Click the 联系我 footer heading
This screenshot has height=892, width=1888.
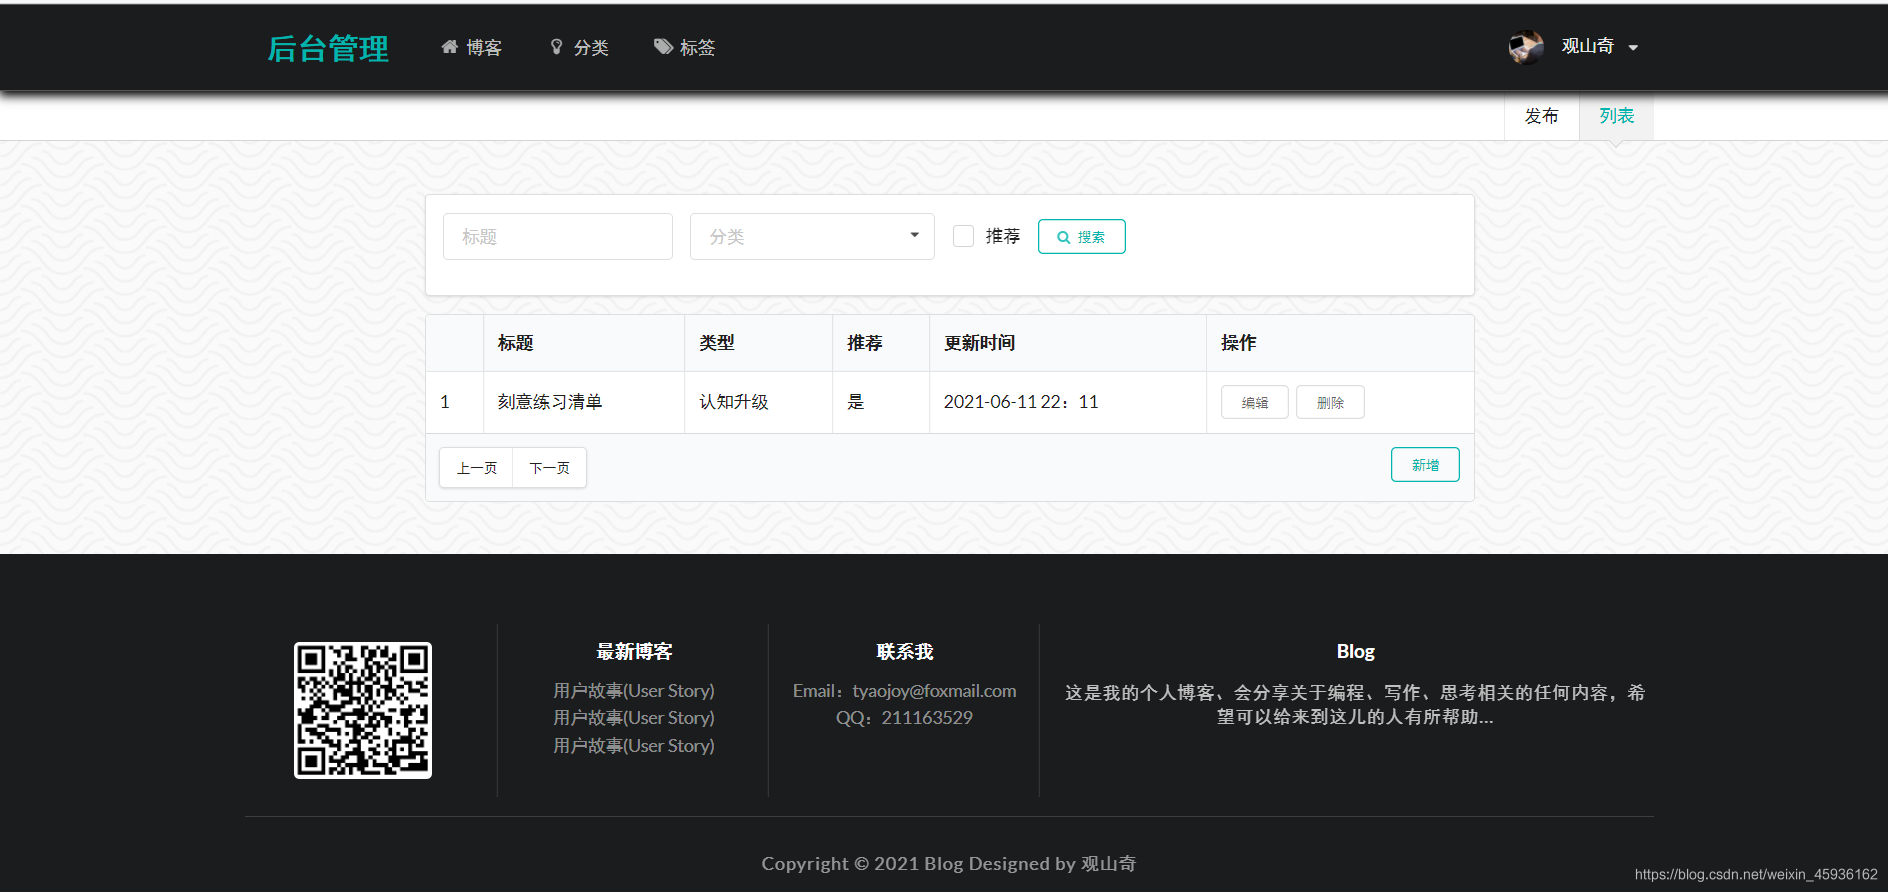click(905, 652)
